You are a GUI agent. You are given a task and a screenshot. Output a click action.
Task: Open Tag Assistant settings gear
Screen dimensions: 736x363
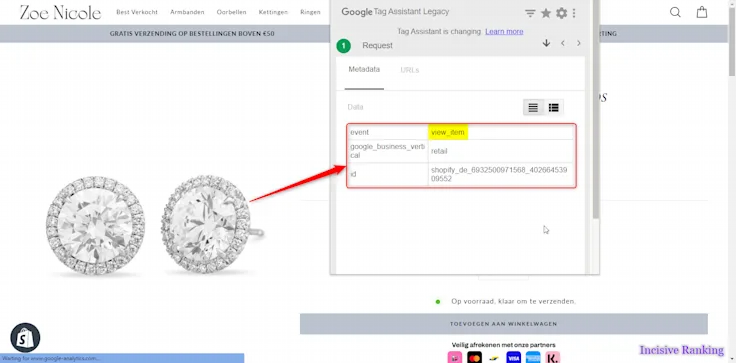click(561, 13)
